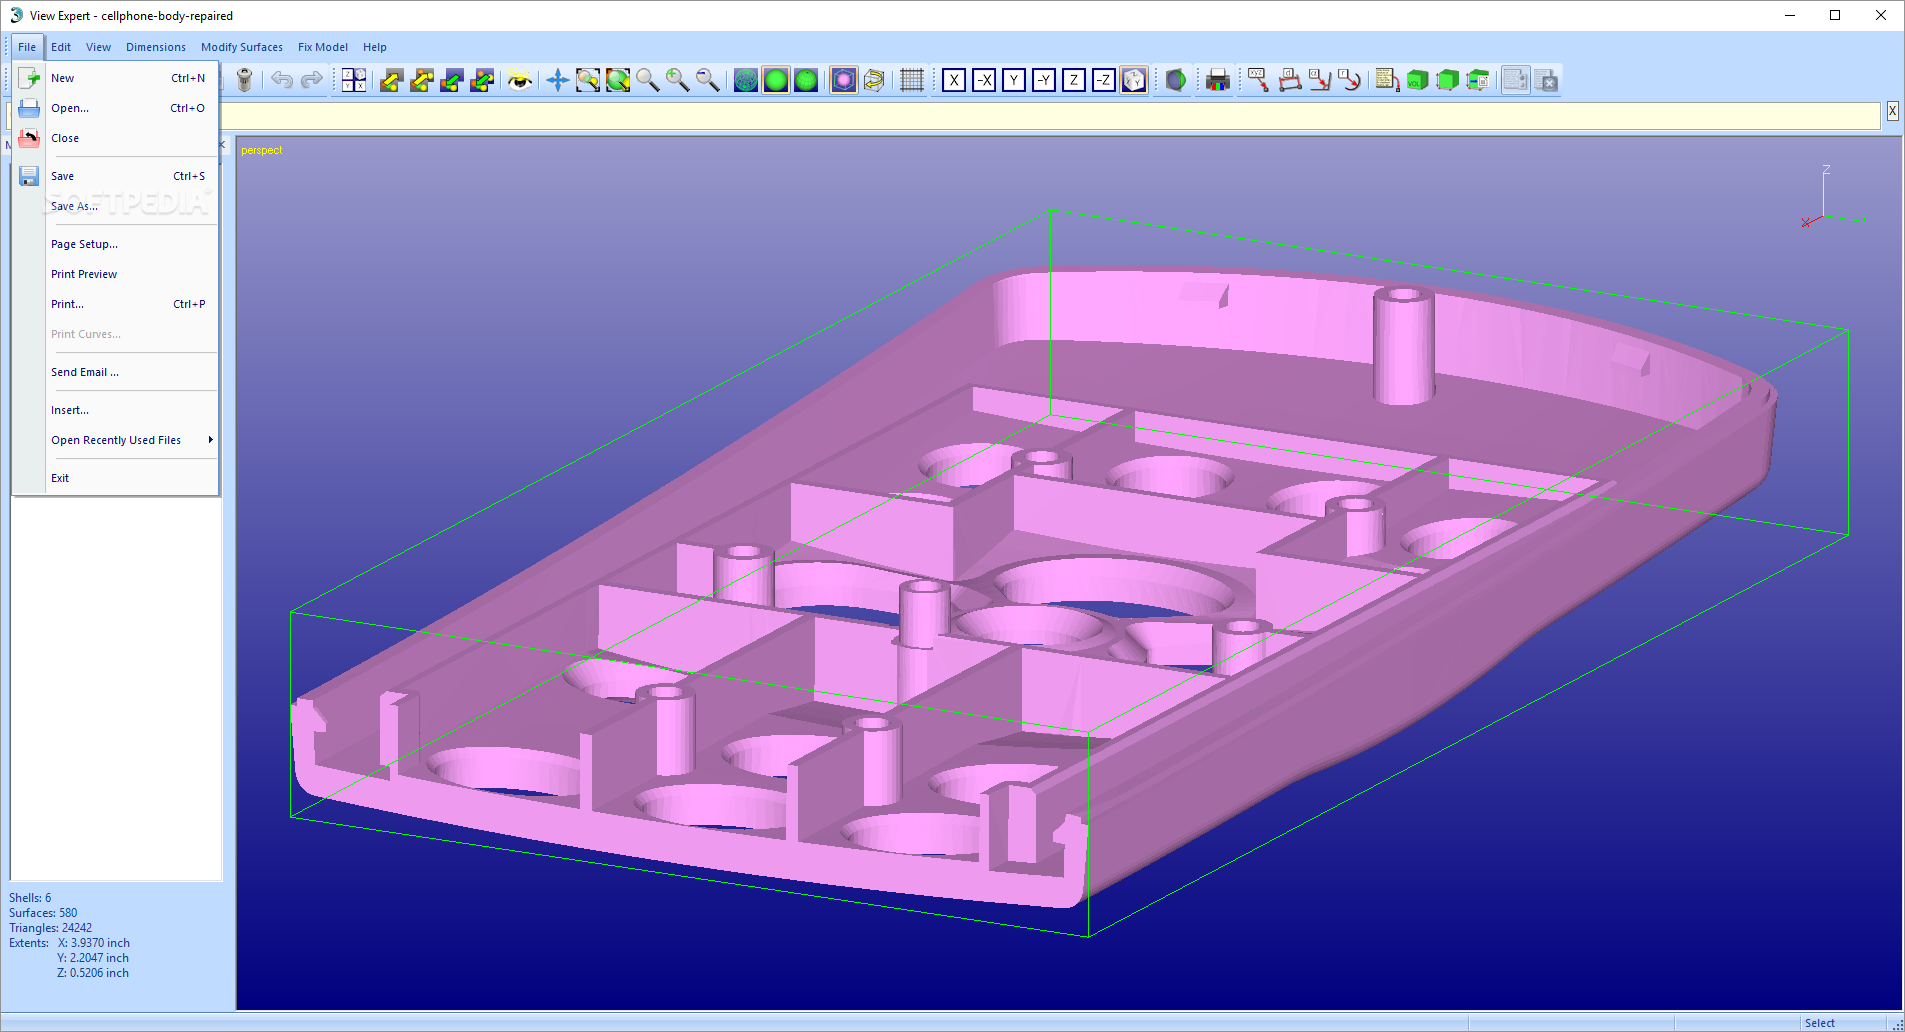Click the first yellow arrow transform icon
This screenshot has width=1905, height=1032.
point(392,80)
